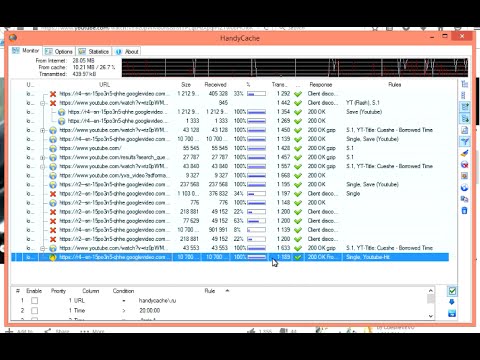Screen dimensions: 480x360
Task: Click blue down arrow beside rules list
Action: click(x=452, y=302)
